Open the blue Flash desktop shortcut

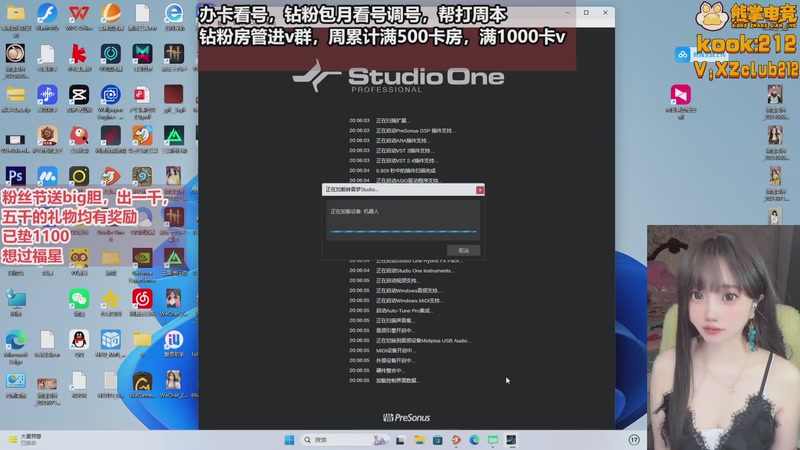click(x=47, y=14)
